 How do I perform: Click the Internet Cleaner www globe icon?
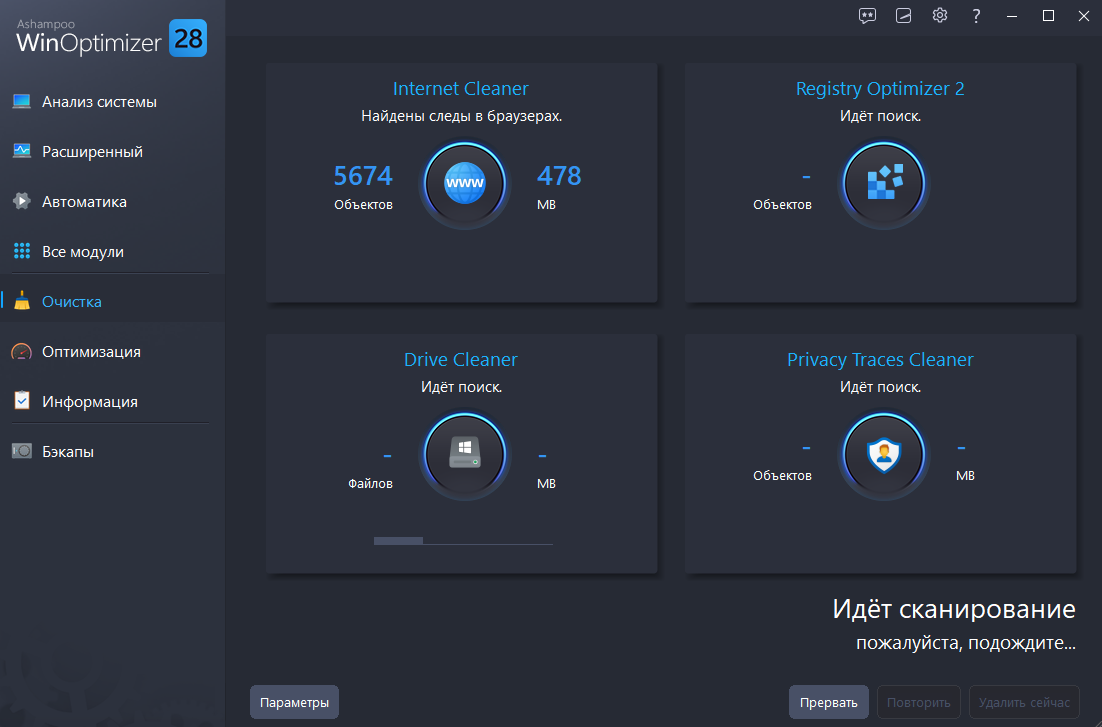click(x=465, y=184)
